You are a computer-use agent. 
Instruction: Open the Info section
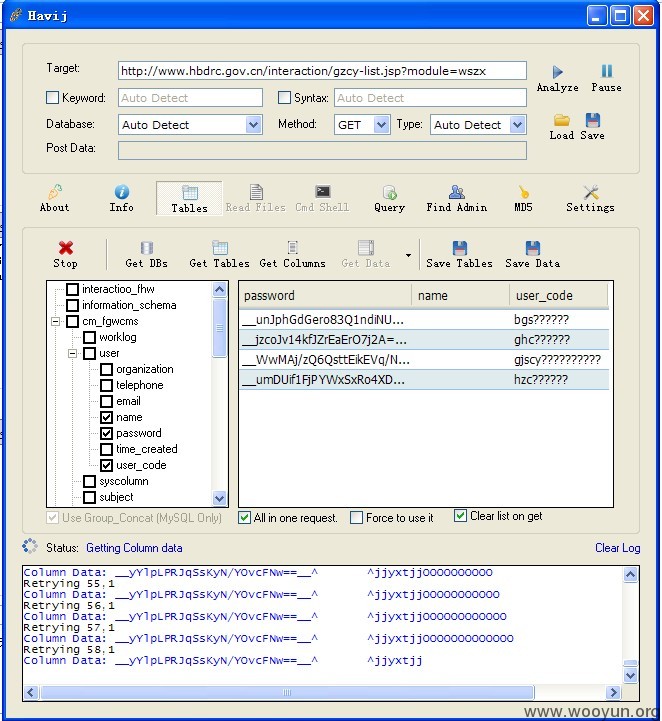tap(121, 199)
